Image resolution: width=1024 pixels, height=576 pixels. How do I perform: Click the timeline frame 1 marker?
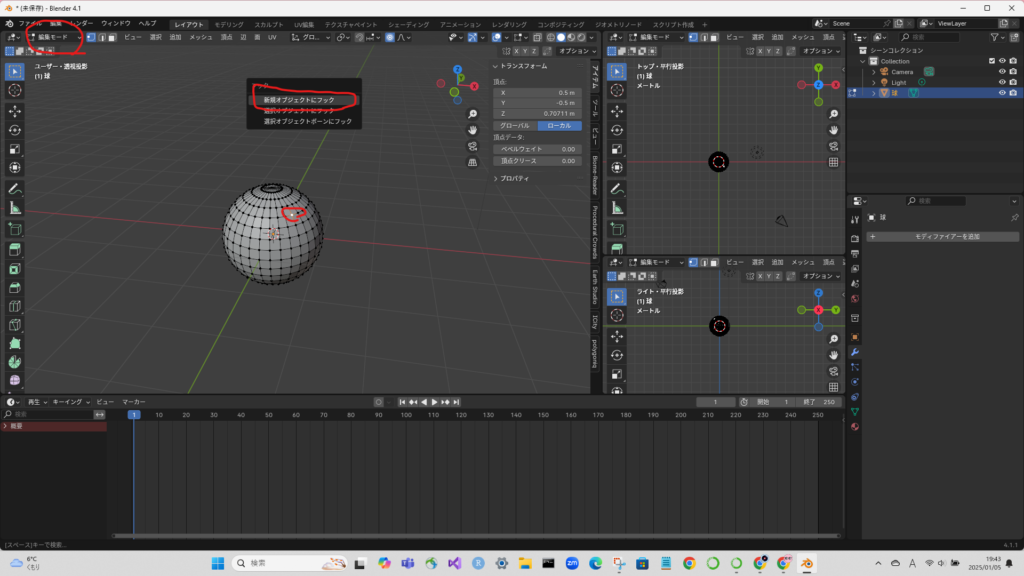(x=133, y=414)
